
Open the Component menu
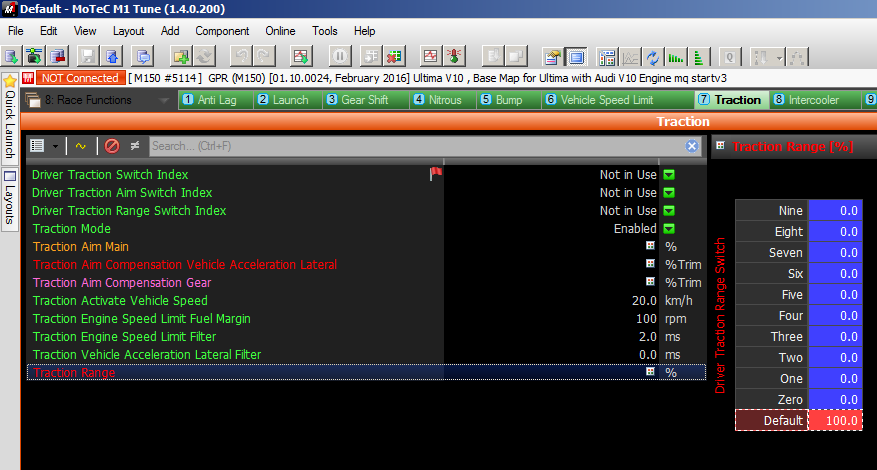pos(222,31)
